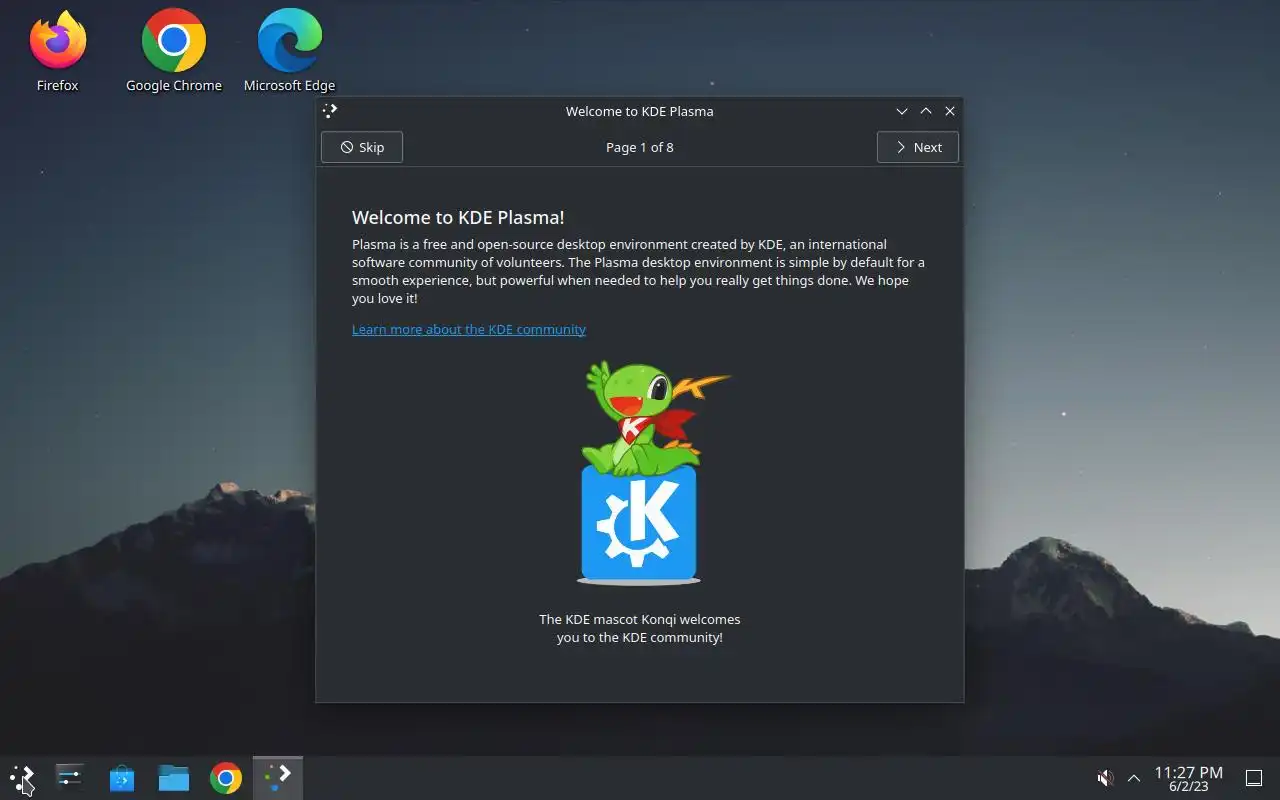Click the 'Welcome to KDE Plasma!' heading
The width and height of the screenshot is (1280, 800).
(x=458, y=217)
